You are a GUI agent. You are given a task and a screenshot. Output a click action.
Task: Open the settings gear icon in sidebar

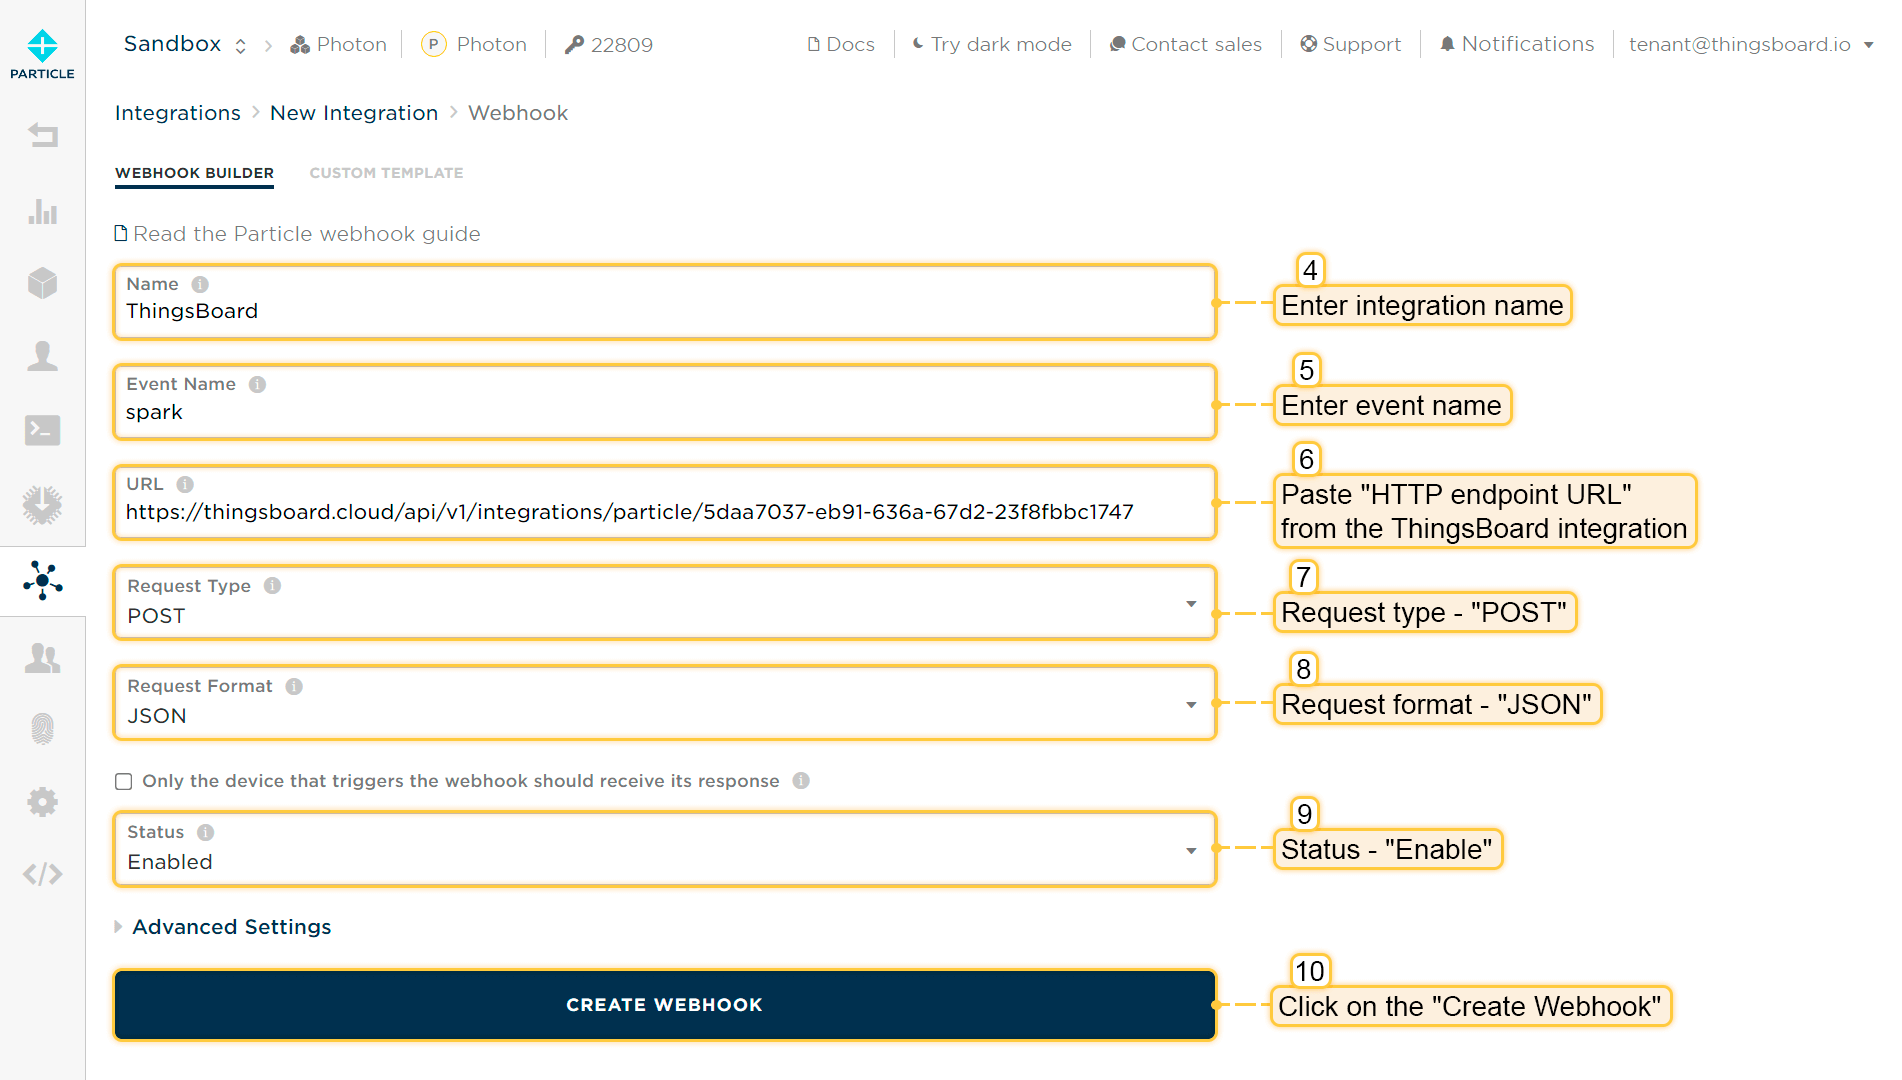click(x=42, y=802)
